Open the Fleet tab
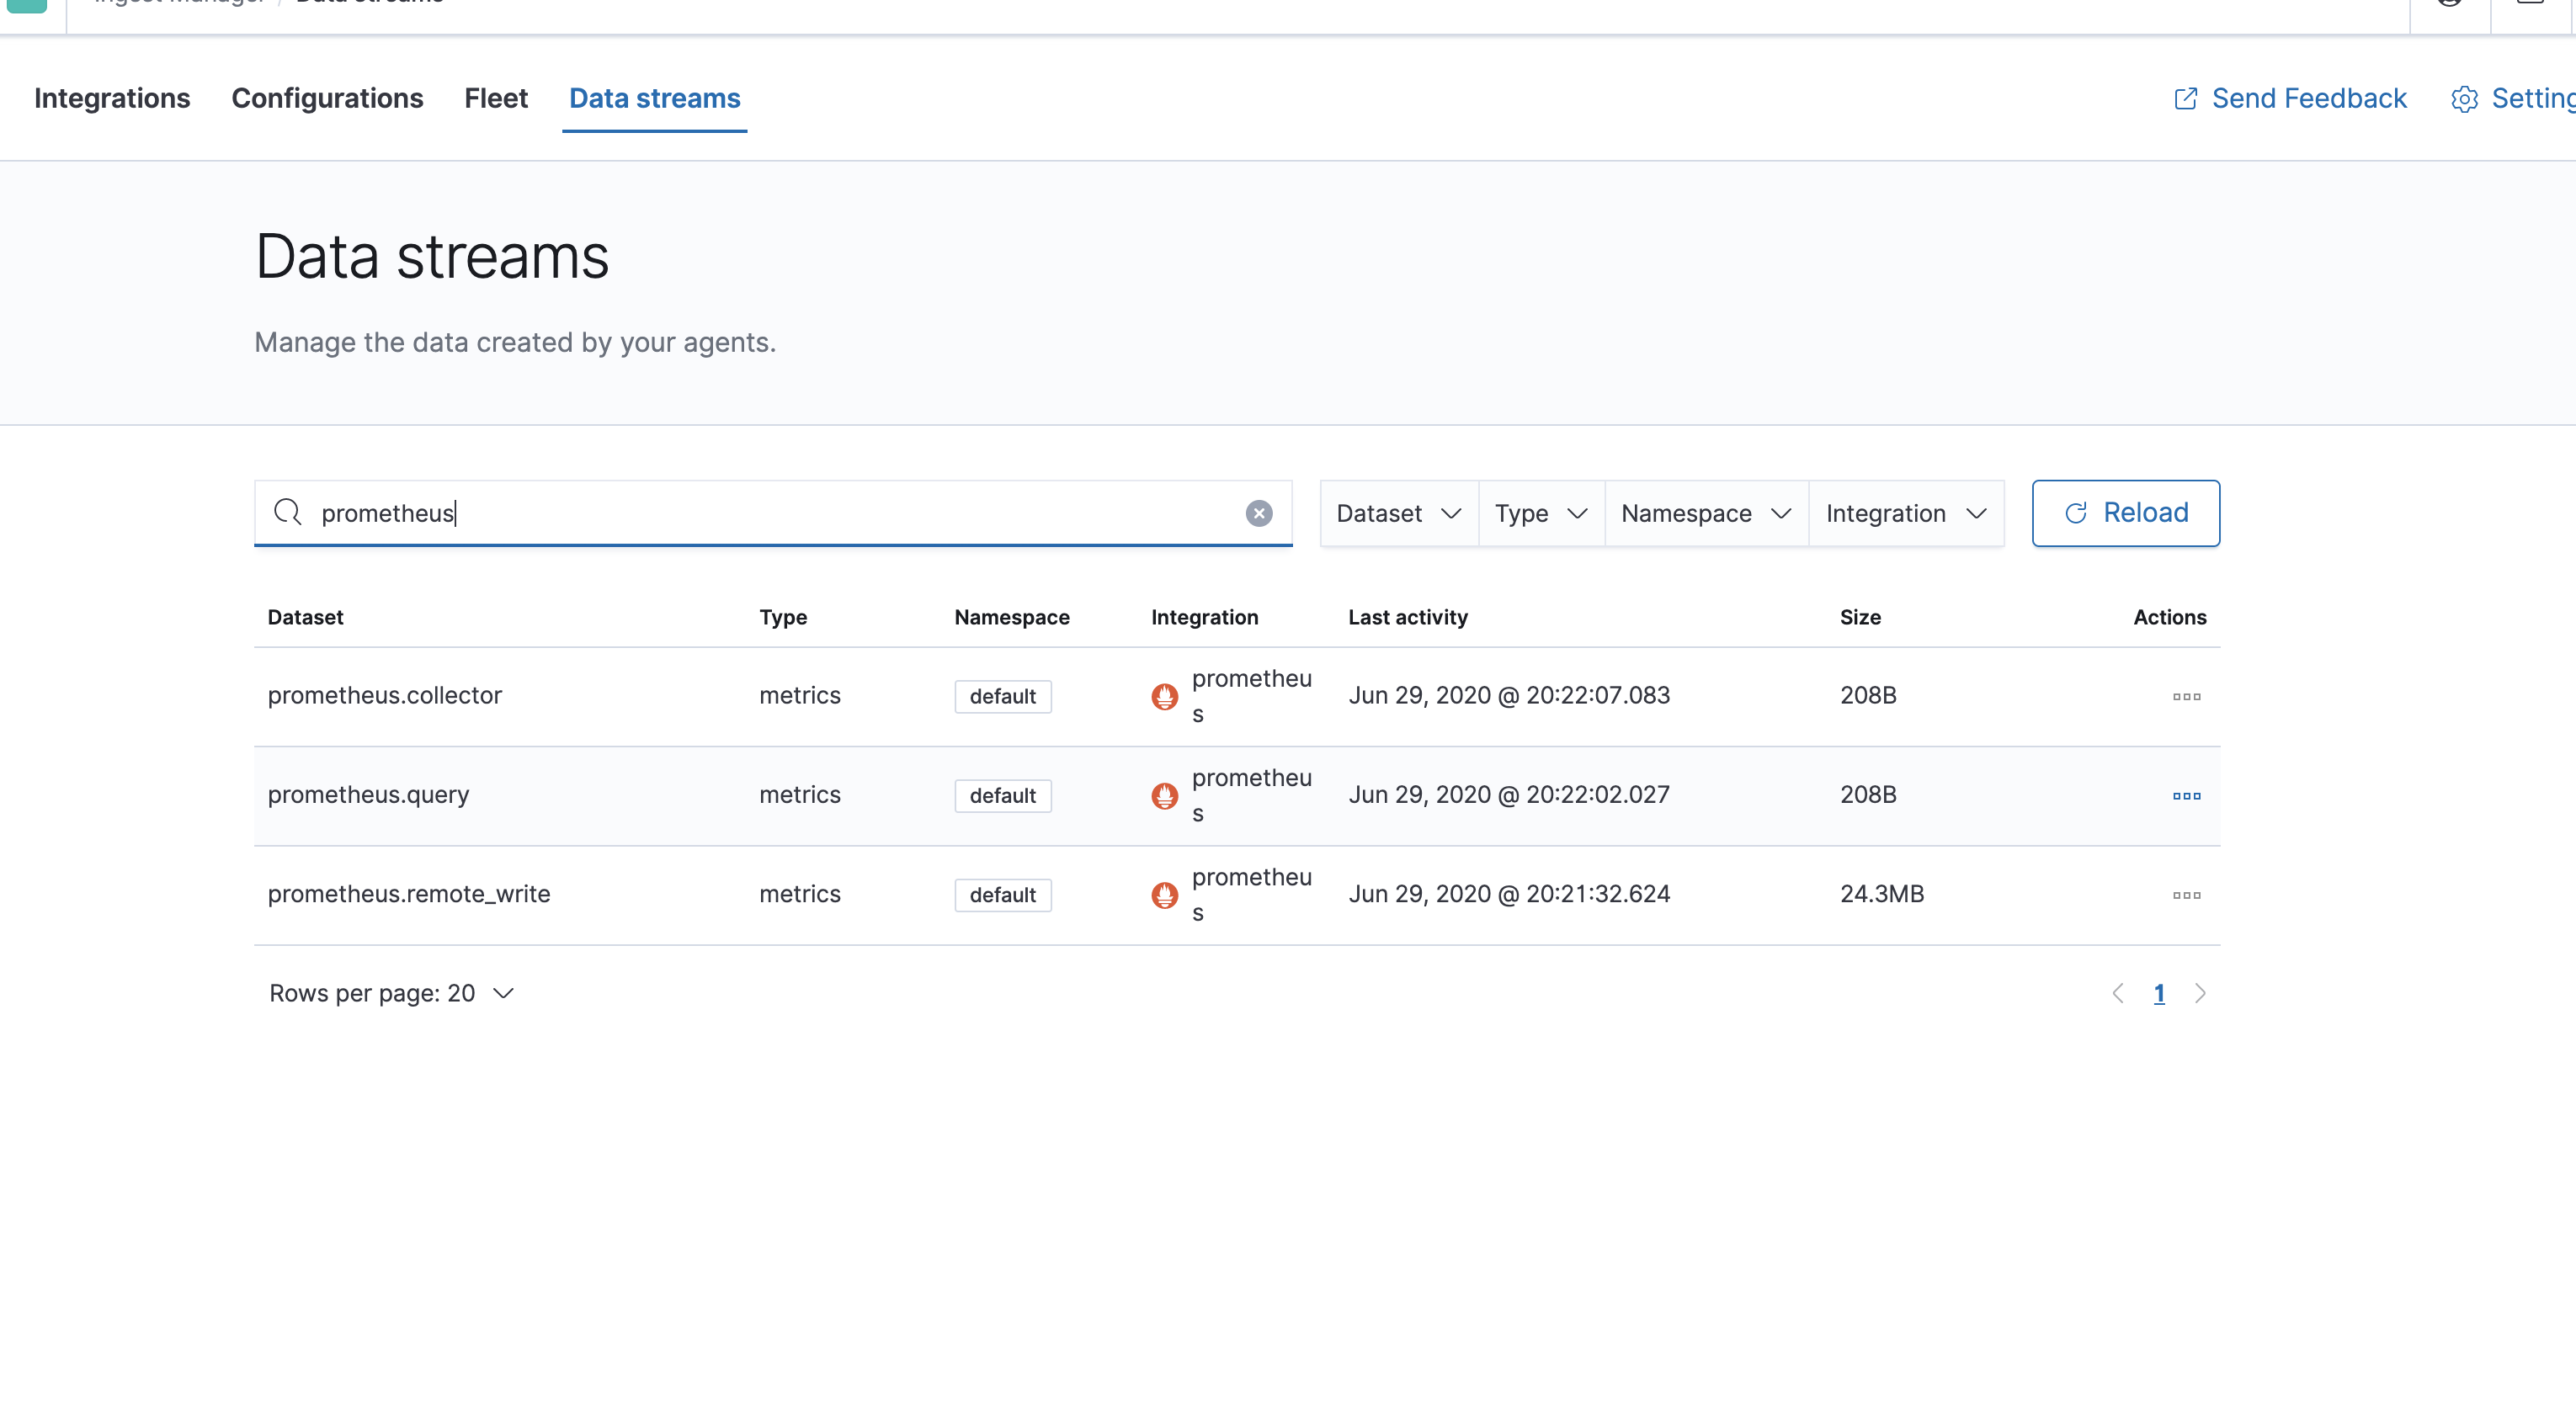 (495, 98)
